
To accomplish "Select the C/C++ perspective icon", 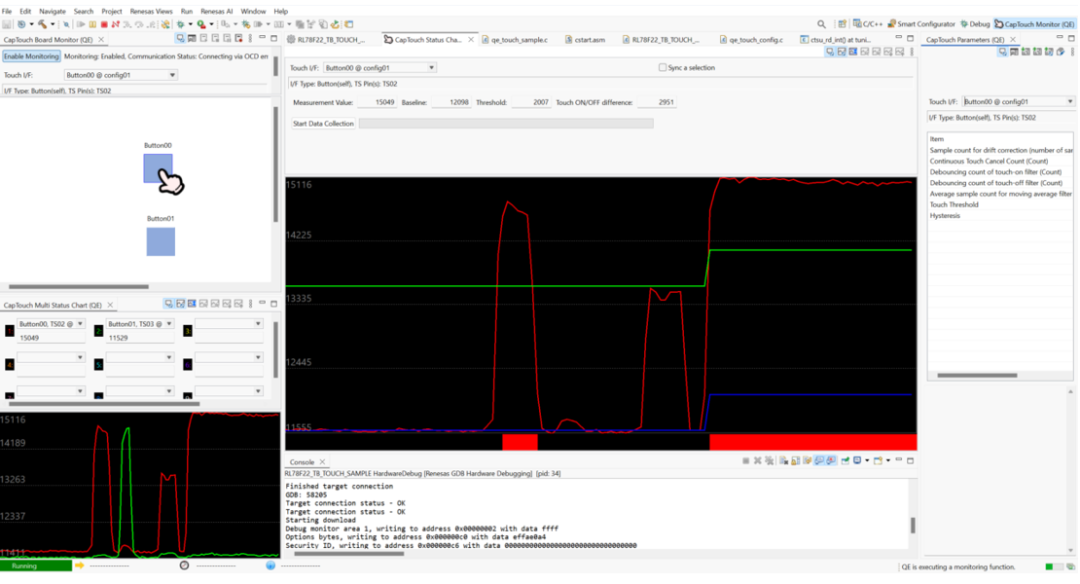I will 868,24.
